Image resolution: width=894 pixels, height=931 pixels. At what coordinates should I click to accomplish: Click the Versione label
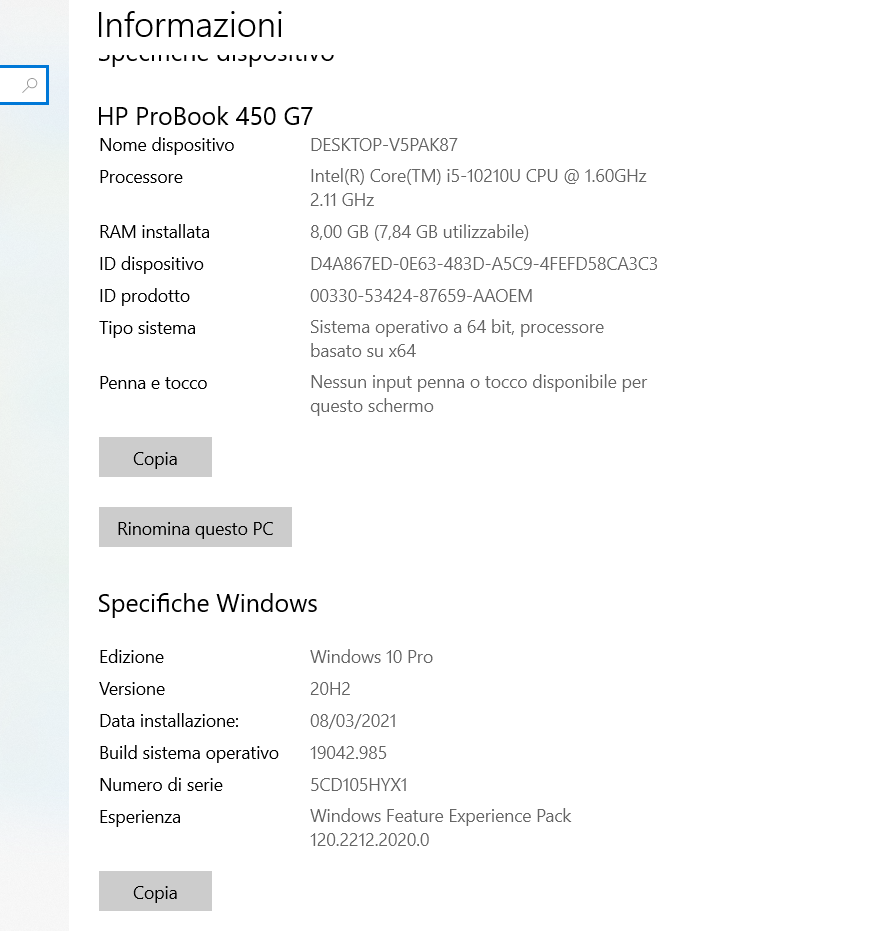[x=132, y=689]
